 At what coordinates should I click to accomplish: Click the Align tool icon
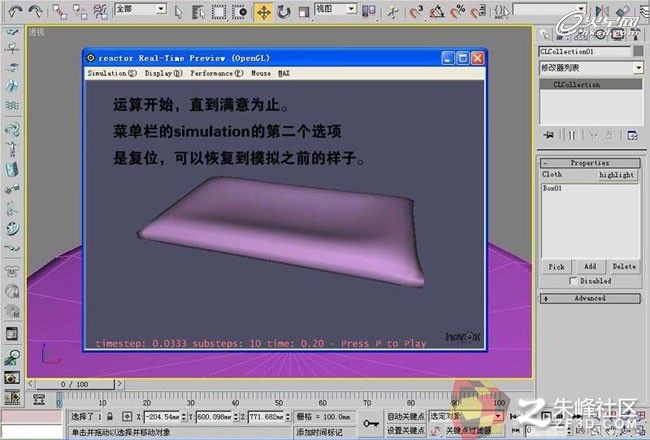(x=622, y=12)
